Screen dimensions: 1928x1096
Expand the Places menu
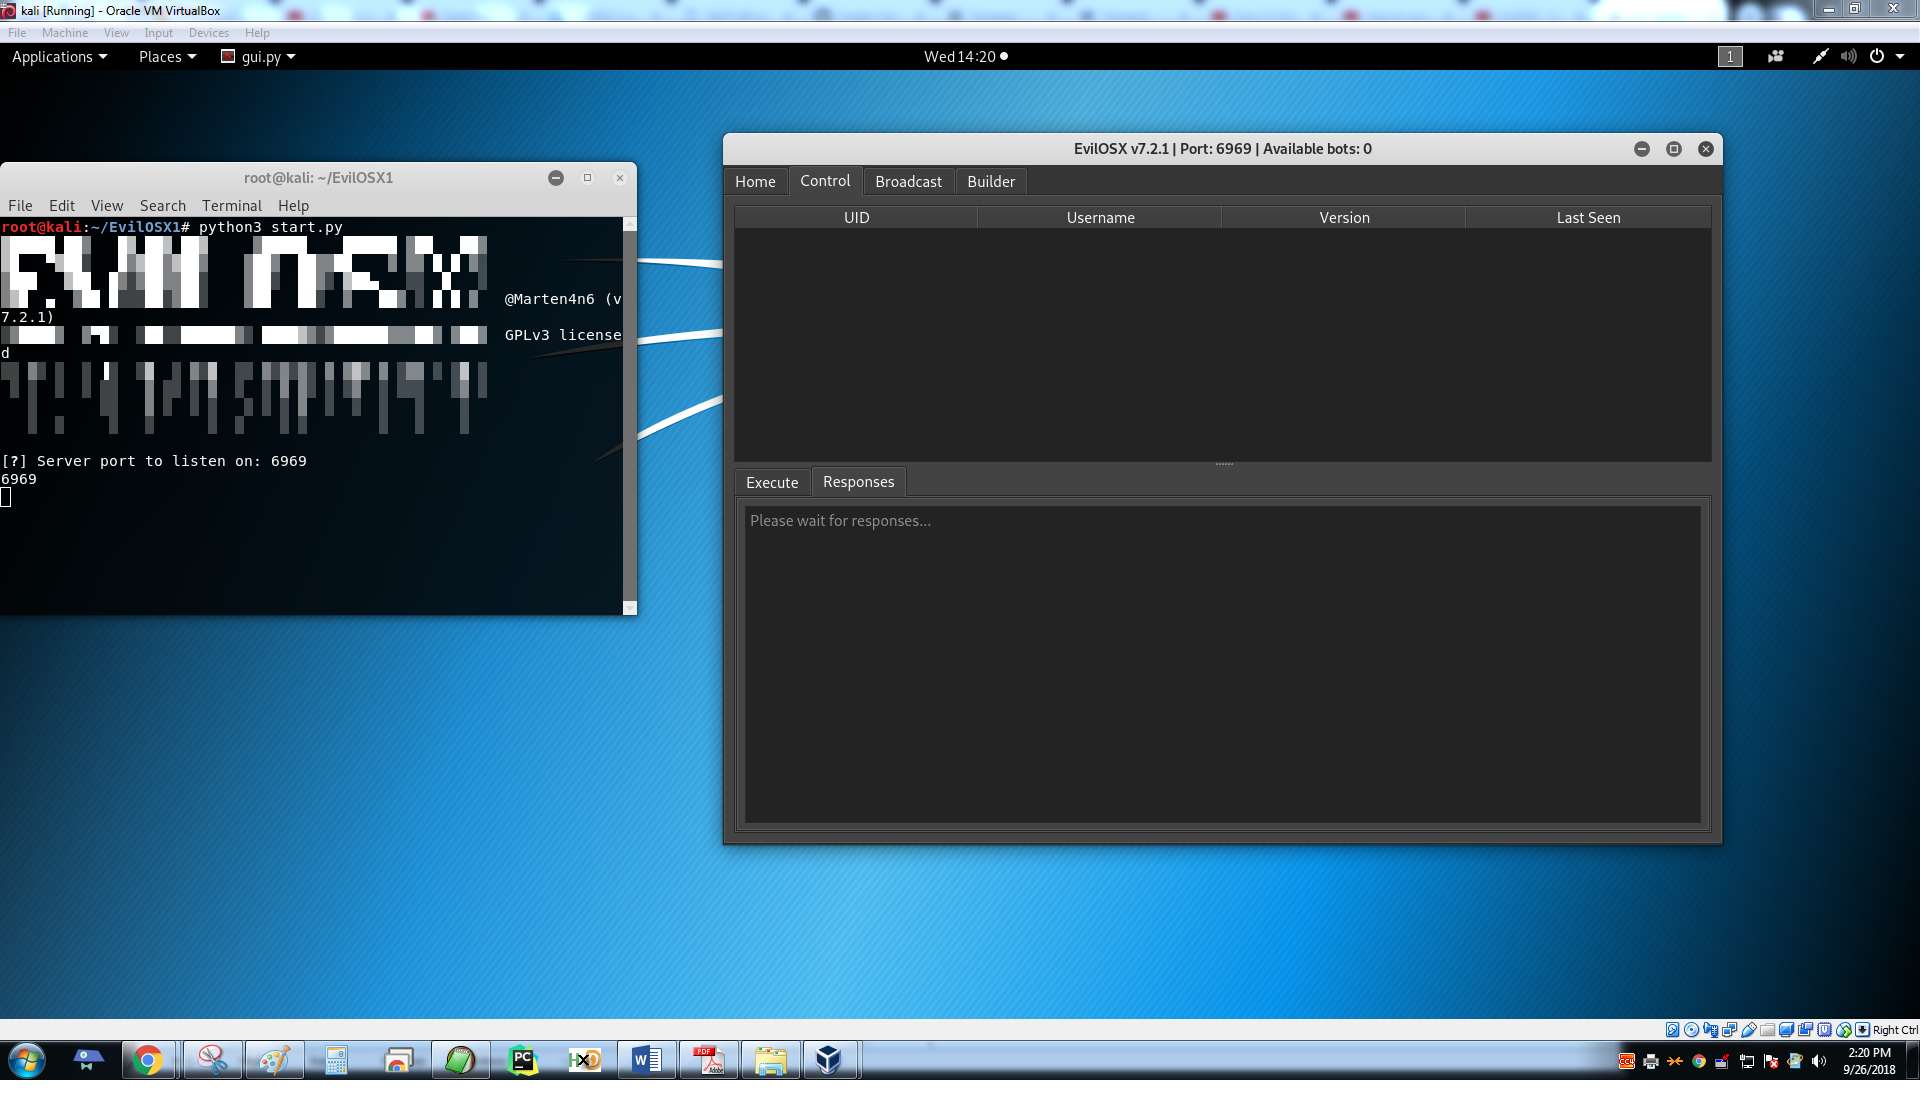coord(167,57)
